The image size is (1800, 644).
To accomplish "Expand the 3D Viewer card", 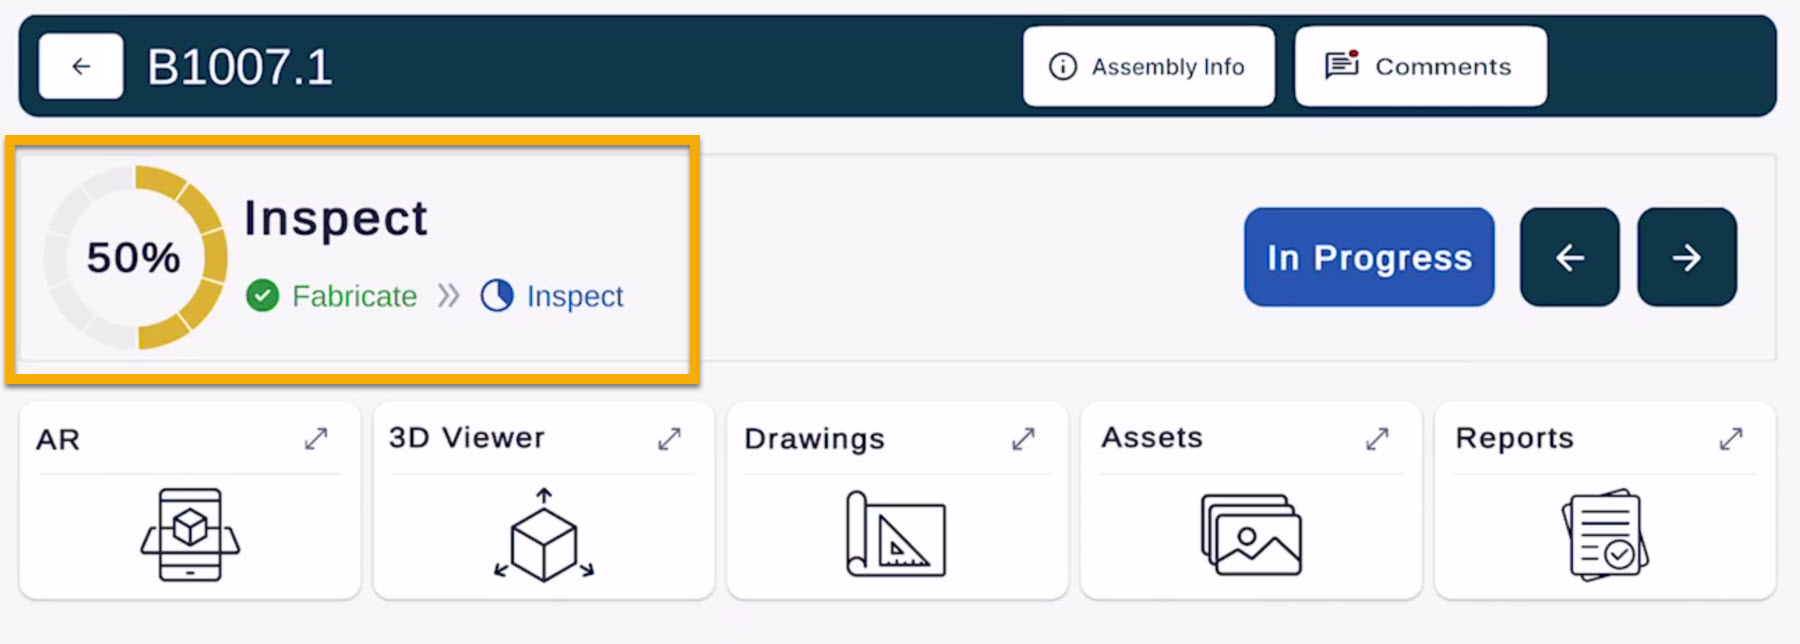I will [669, 439].
